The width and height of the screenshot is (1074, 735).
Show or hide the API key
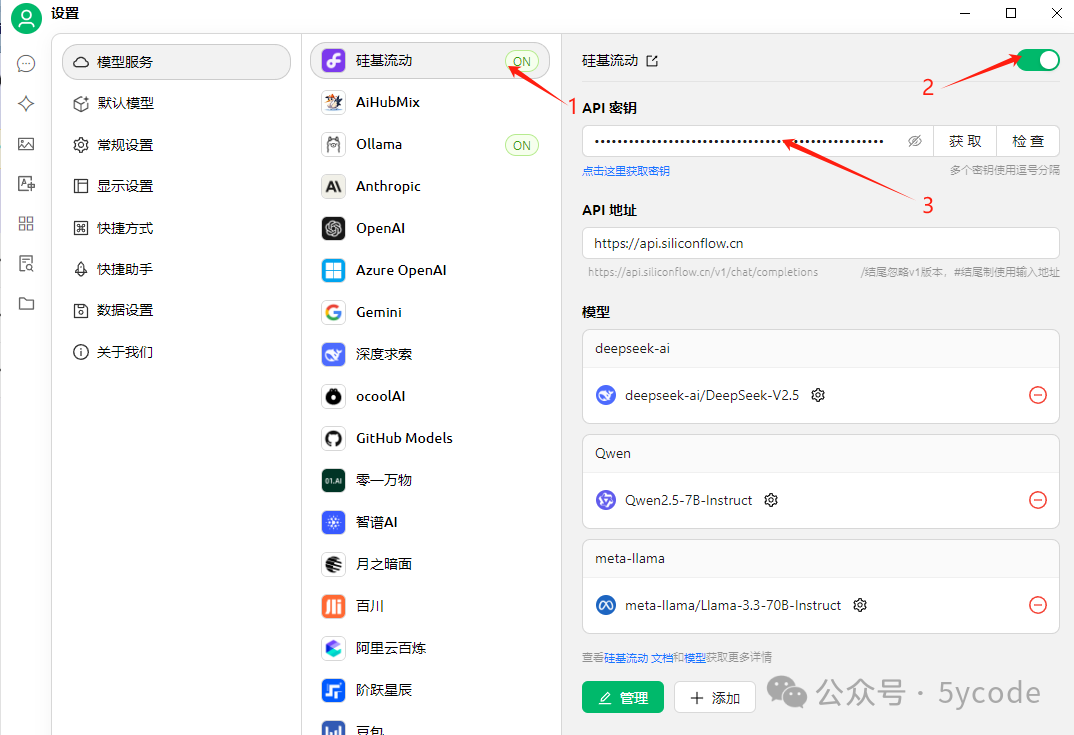[914, 141]
